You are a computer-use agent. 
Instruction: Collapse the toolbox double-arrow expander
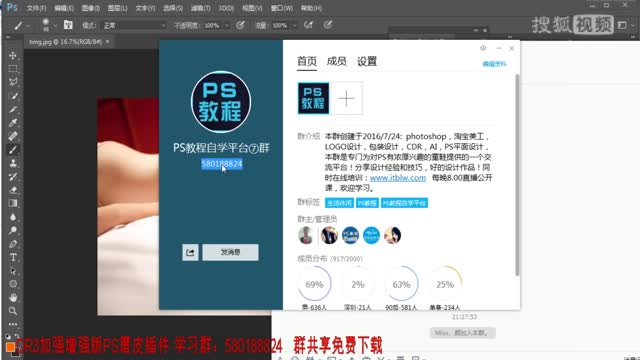click(8, 37)
